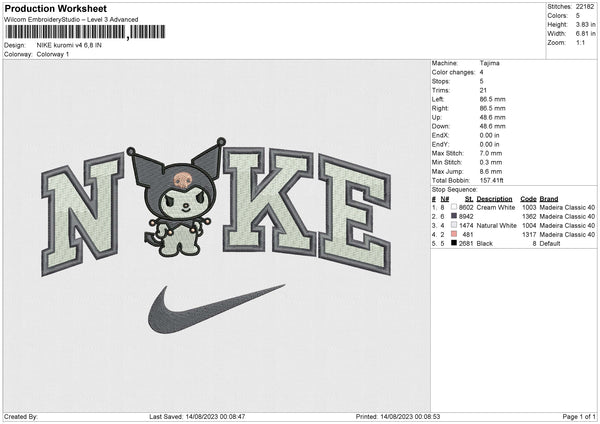Click the Trims value '21'

pyautogui.click(x=483, y=90)
